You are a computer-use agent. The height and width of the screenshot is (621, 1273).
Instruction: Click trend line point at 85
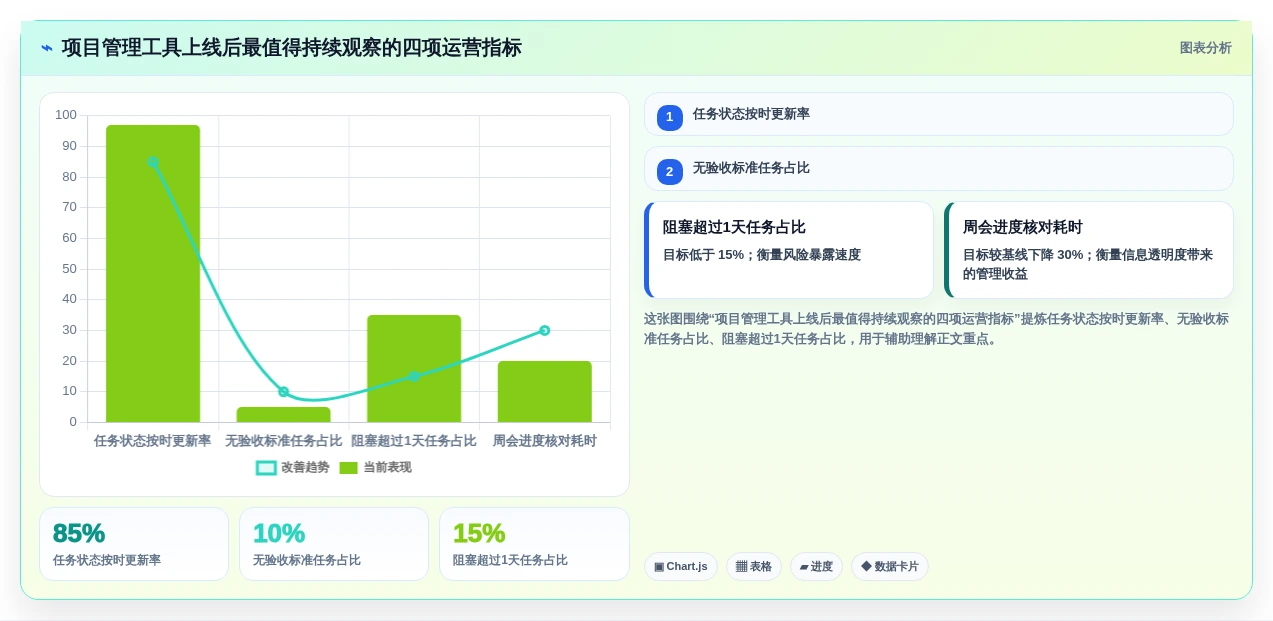[x=153, y=162]
